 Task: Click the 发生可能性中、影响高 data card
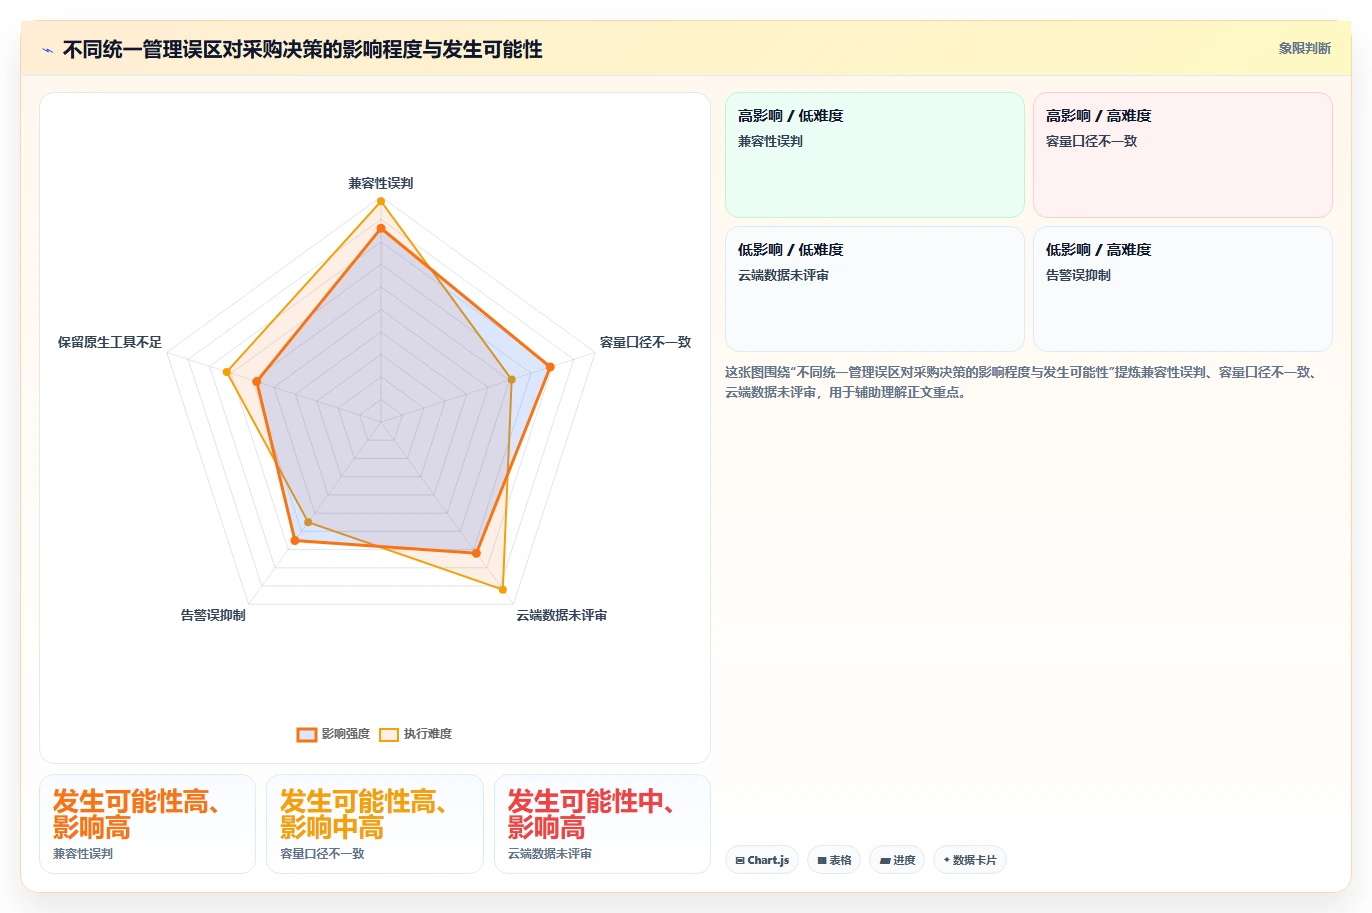[x=602, y=824]
